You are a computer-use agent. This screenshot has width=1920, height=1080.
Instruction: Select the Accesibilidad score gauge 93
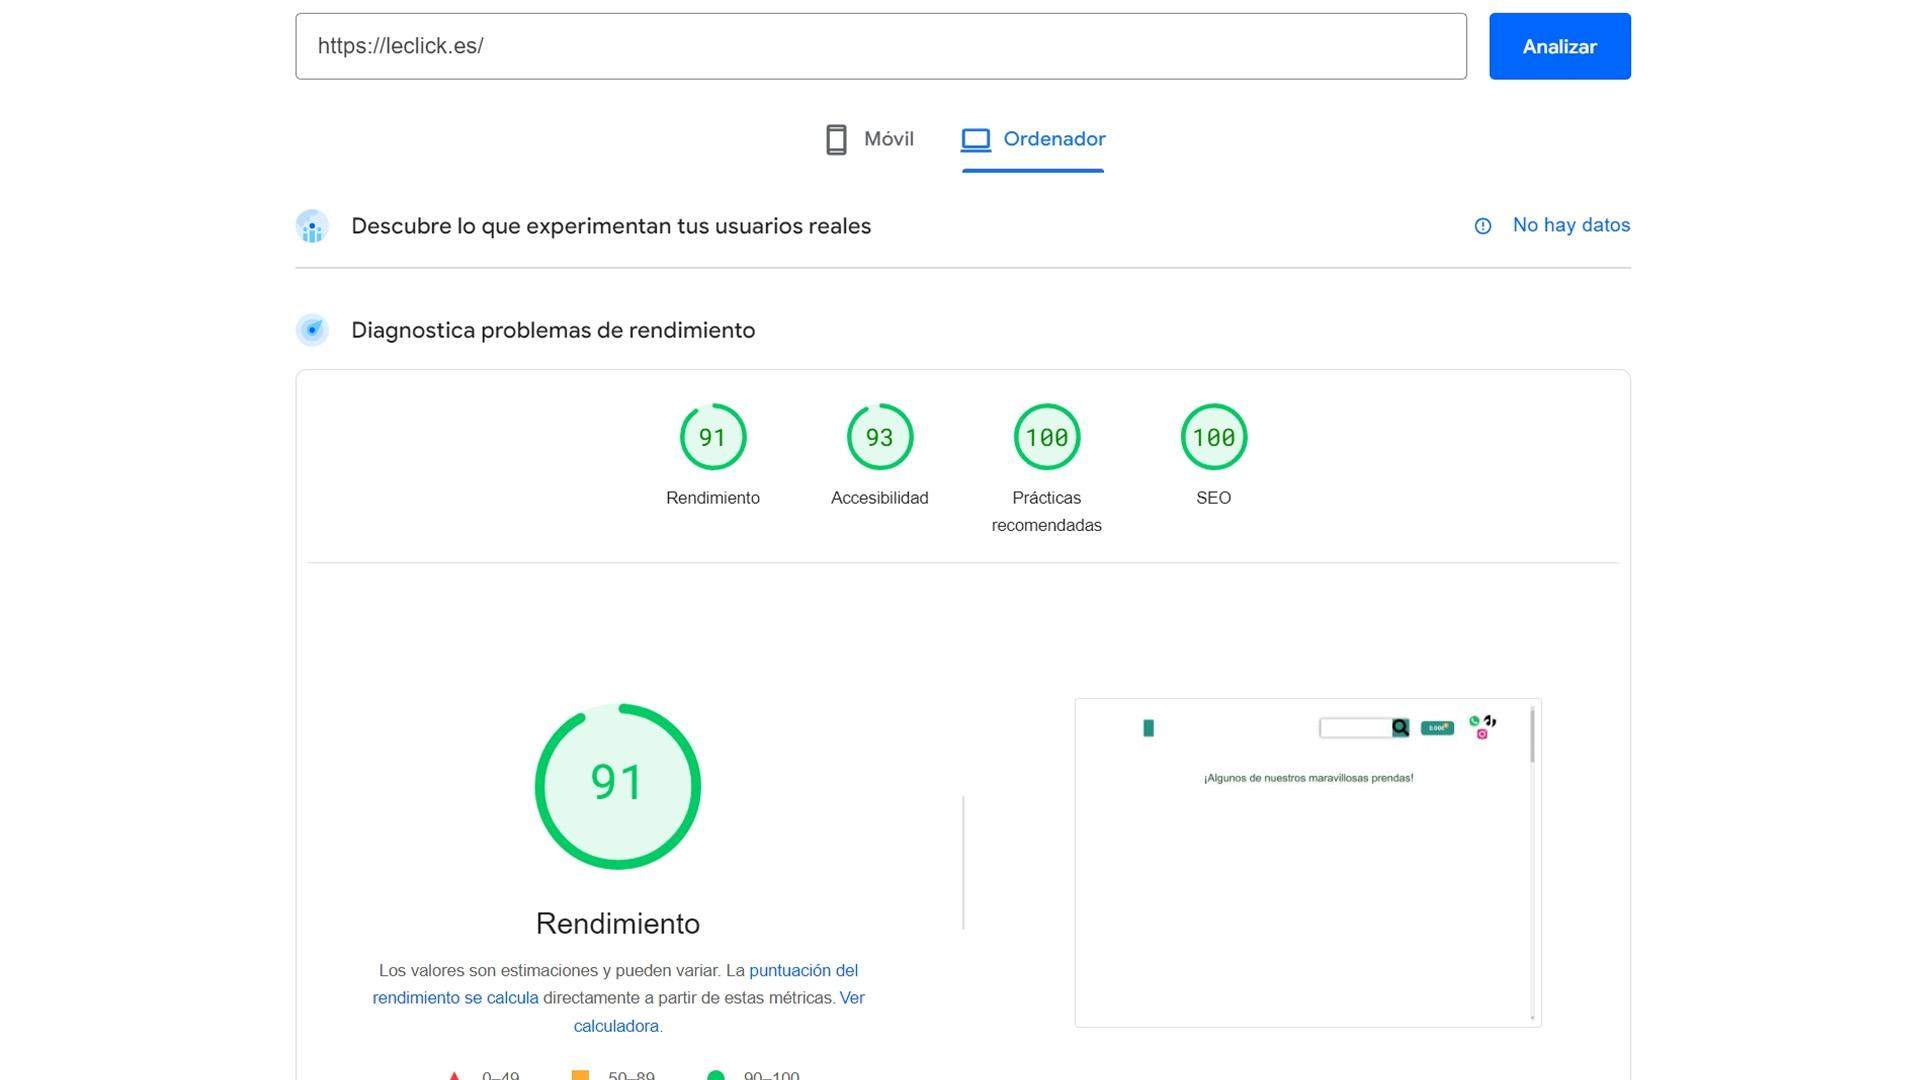(x=880, y=437)
